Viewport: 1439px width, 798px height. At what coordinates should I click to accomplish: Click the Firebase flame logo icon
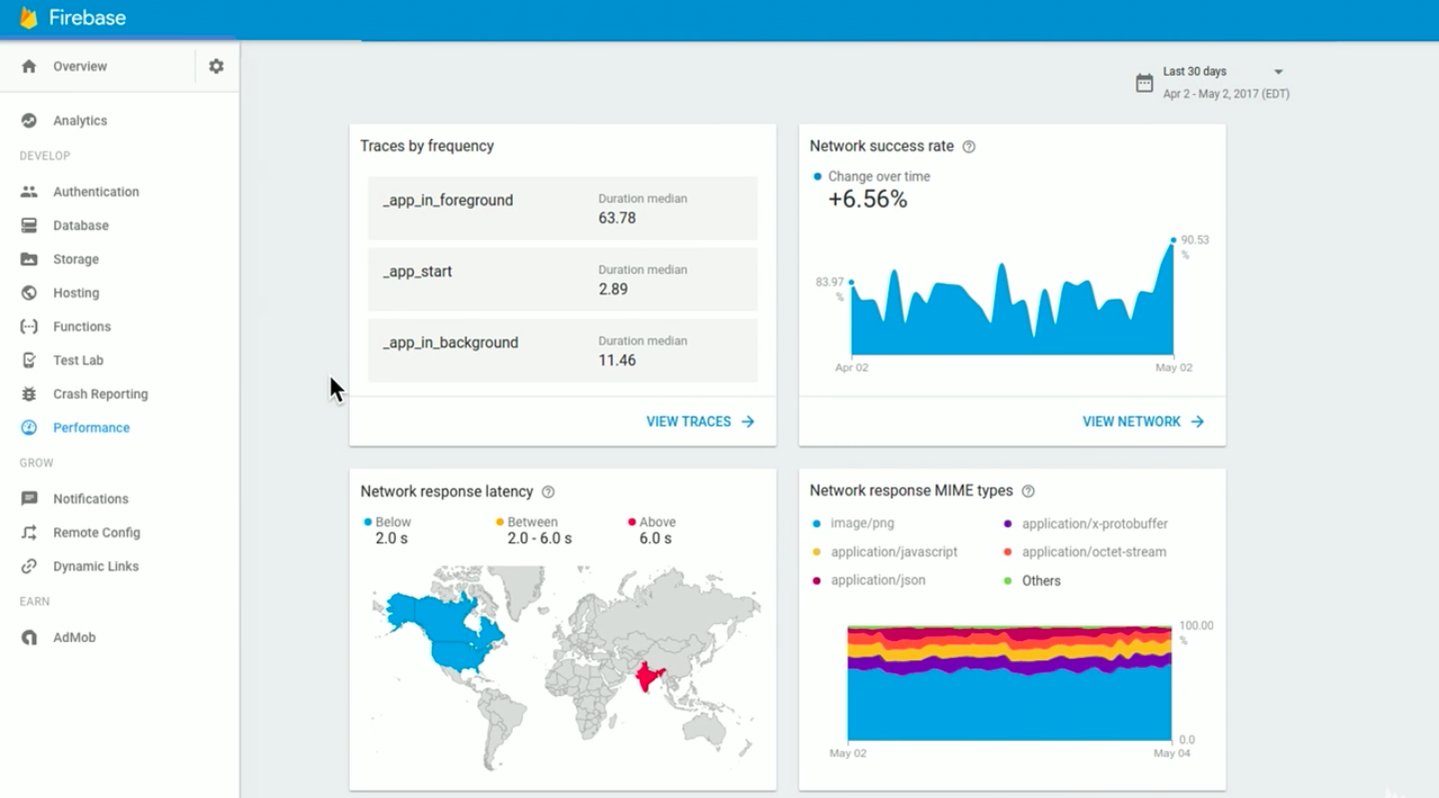pos(28,18)
